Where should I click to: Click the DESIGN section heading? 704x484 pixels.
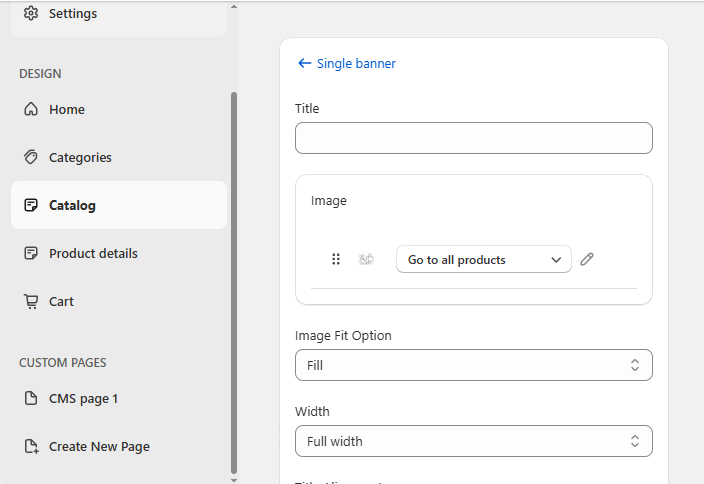pos(40,74)
